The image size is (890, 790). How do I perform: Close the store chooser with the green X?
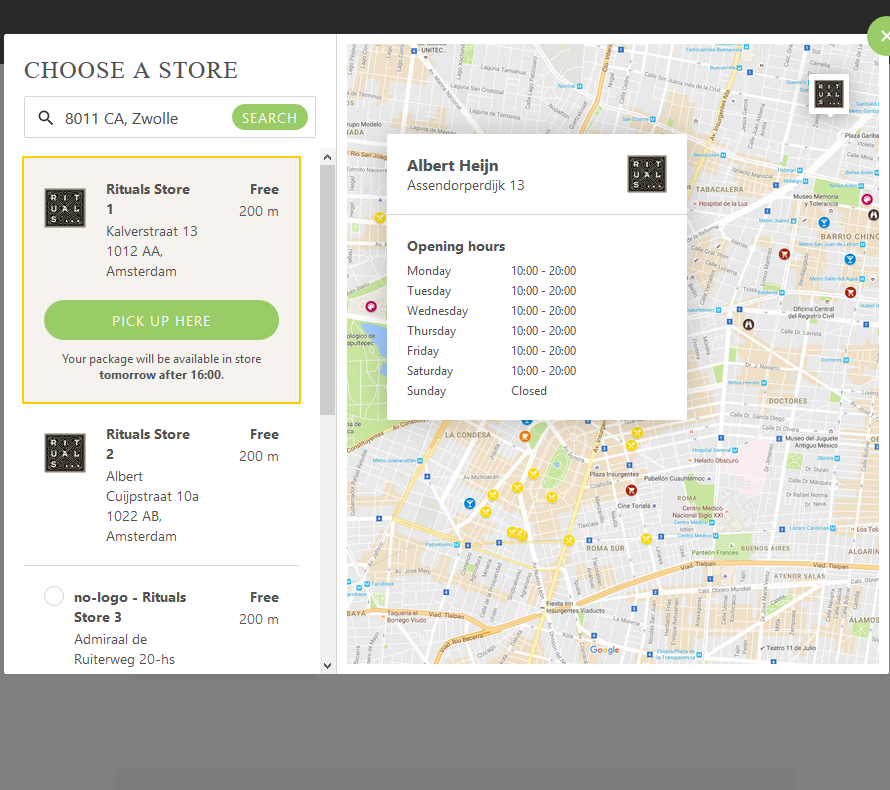coord(882,36)
